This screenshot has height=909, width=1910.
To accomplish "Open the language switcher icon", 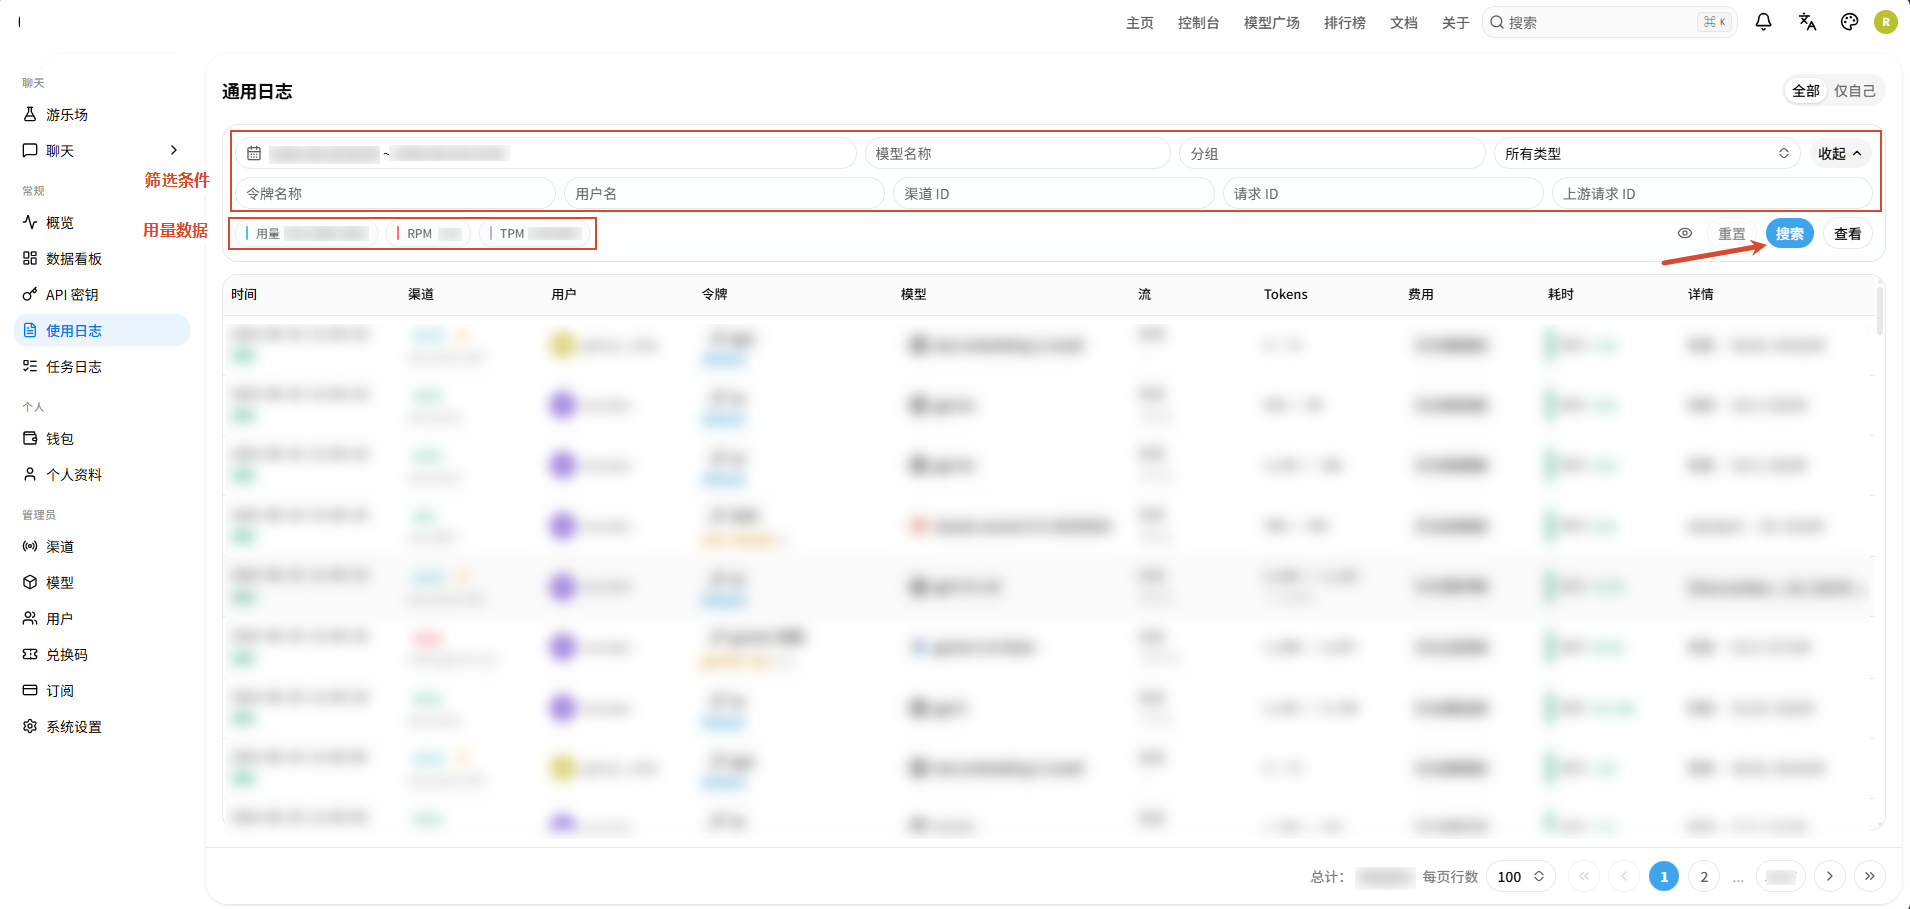I will [1807, 22].
